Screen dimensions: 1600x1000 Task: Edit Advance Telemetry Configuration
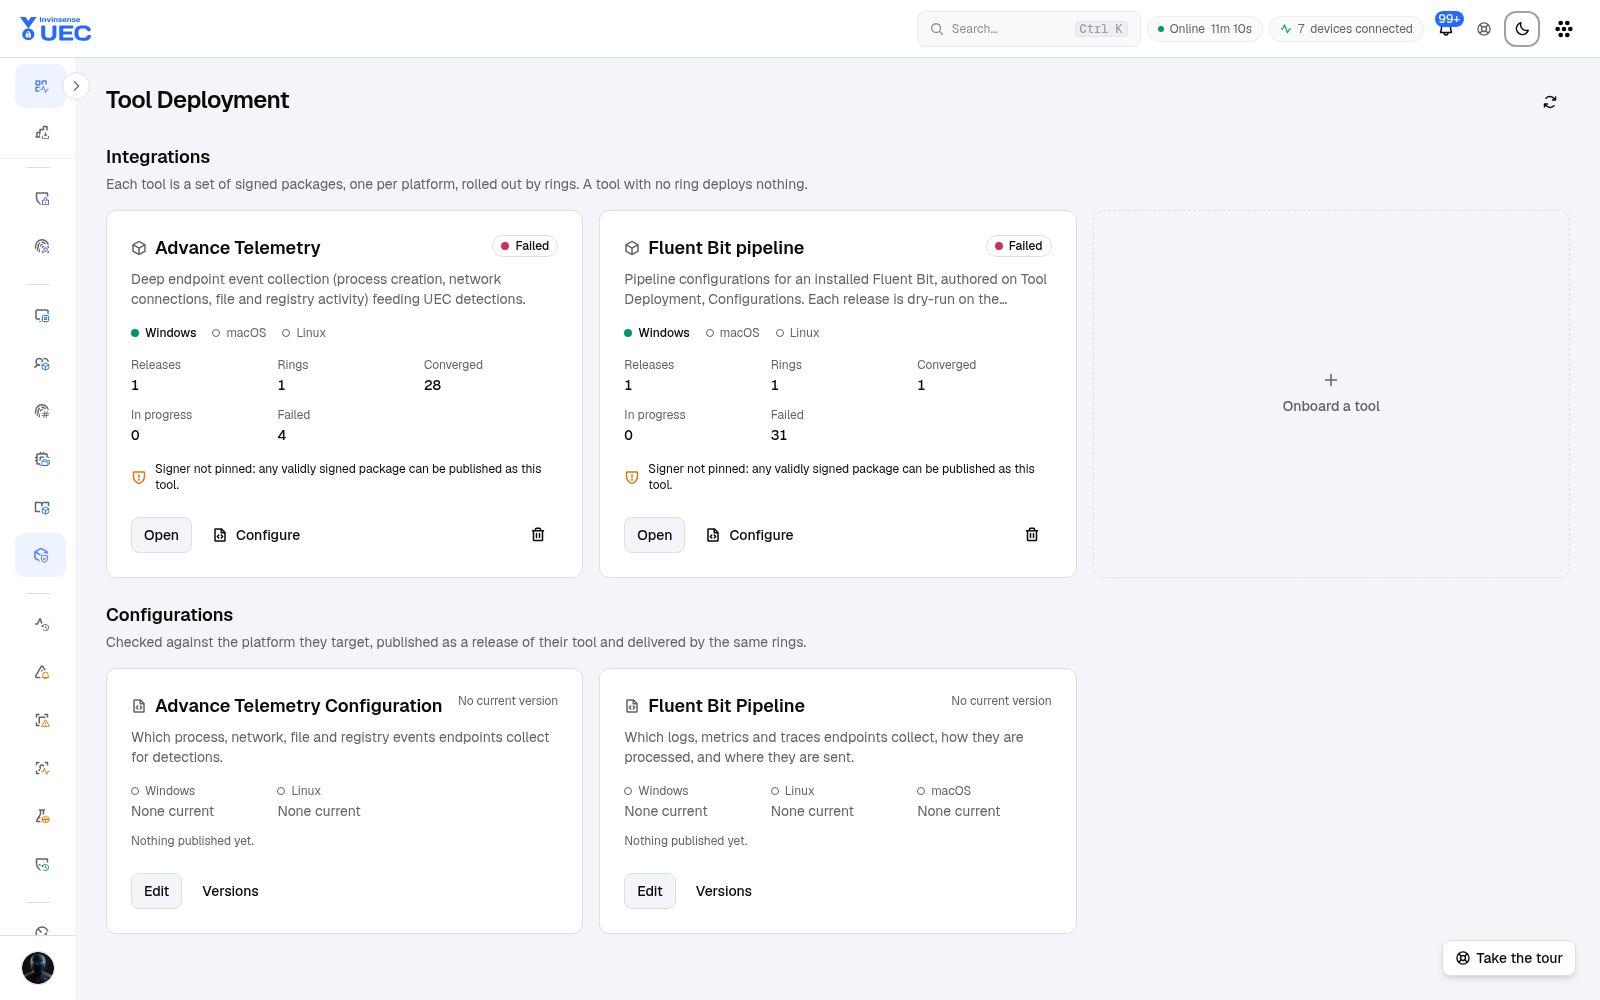(156, 891)
